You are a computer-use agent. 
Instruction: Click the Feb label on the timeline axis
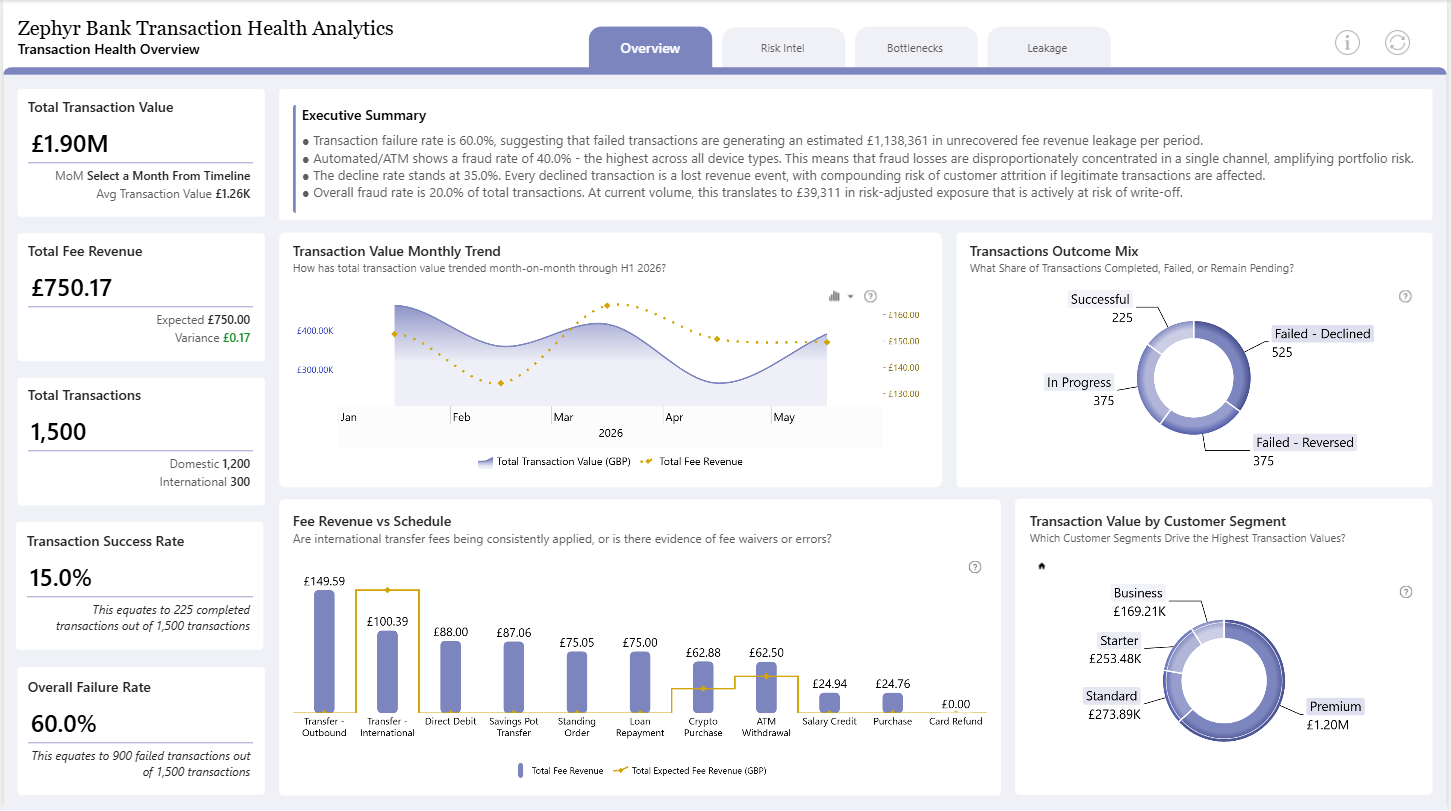pos(461,417)
